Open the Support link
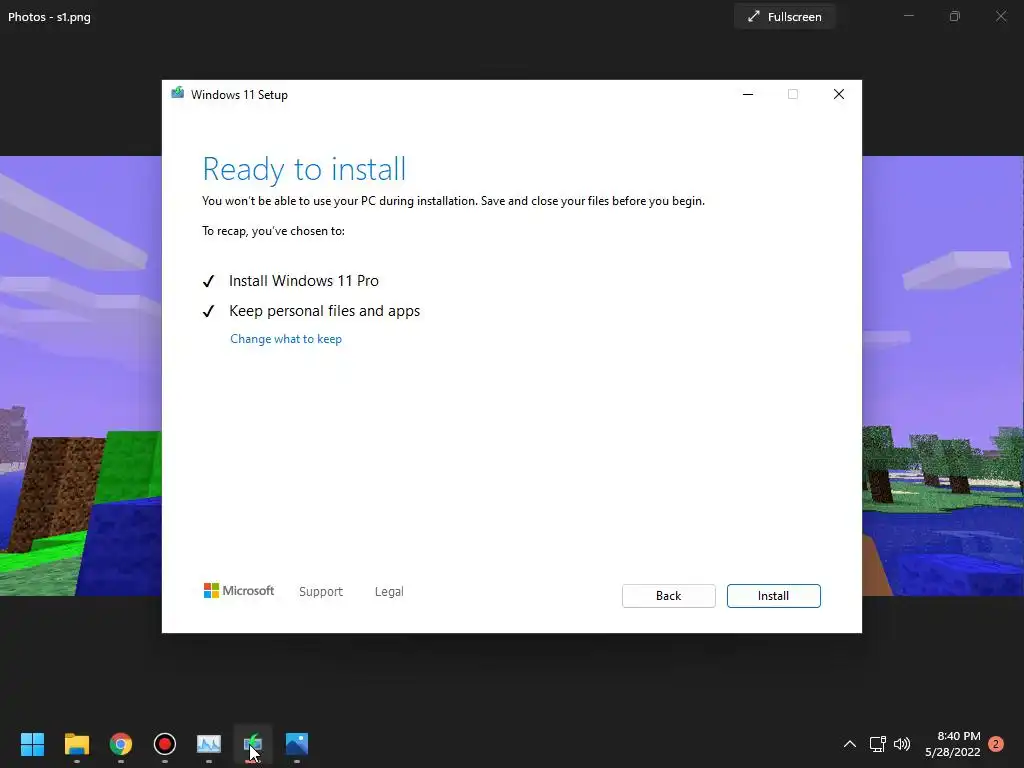 coord(321,592)
